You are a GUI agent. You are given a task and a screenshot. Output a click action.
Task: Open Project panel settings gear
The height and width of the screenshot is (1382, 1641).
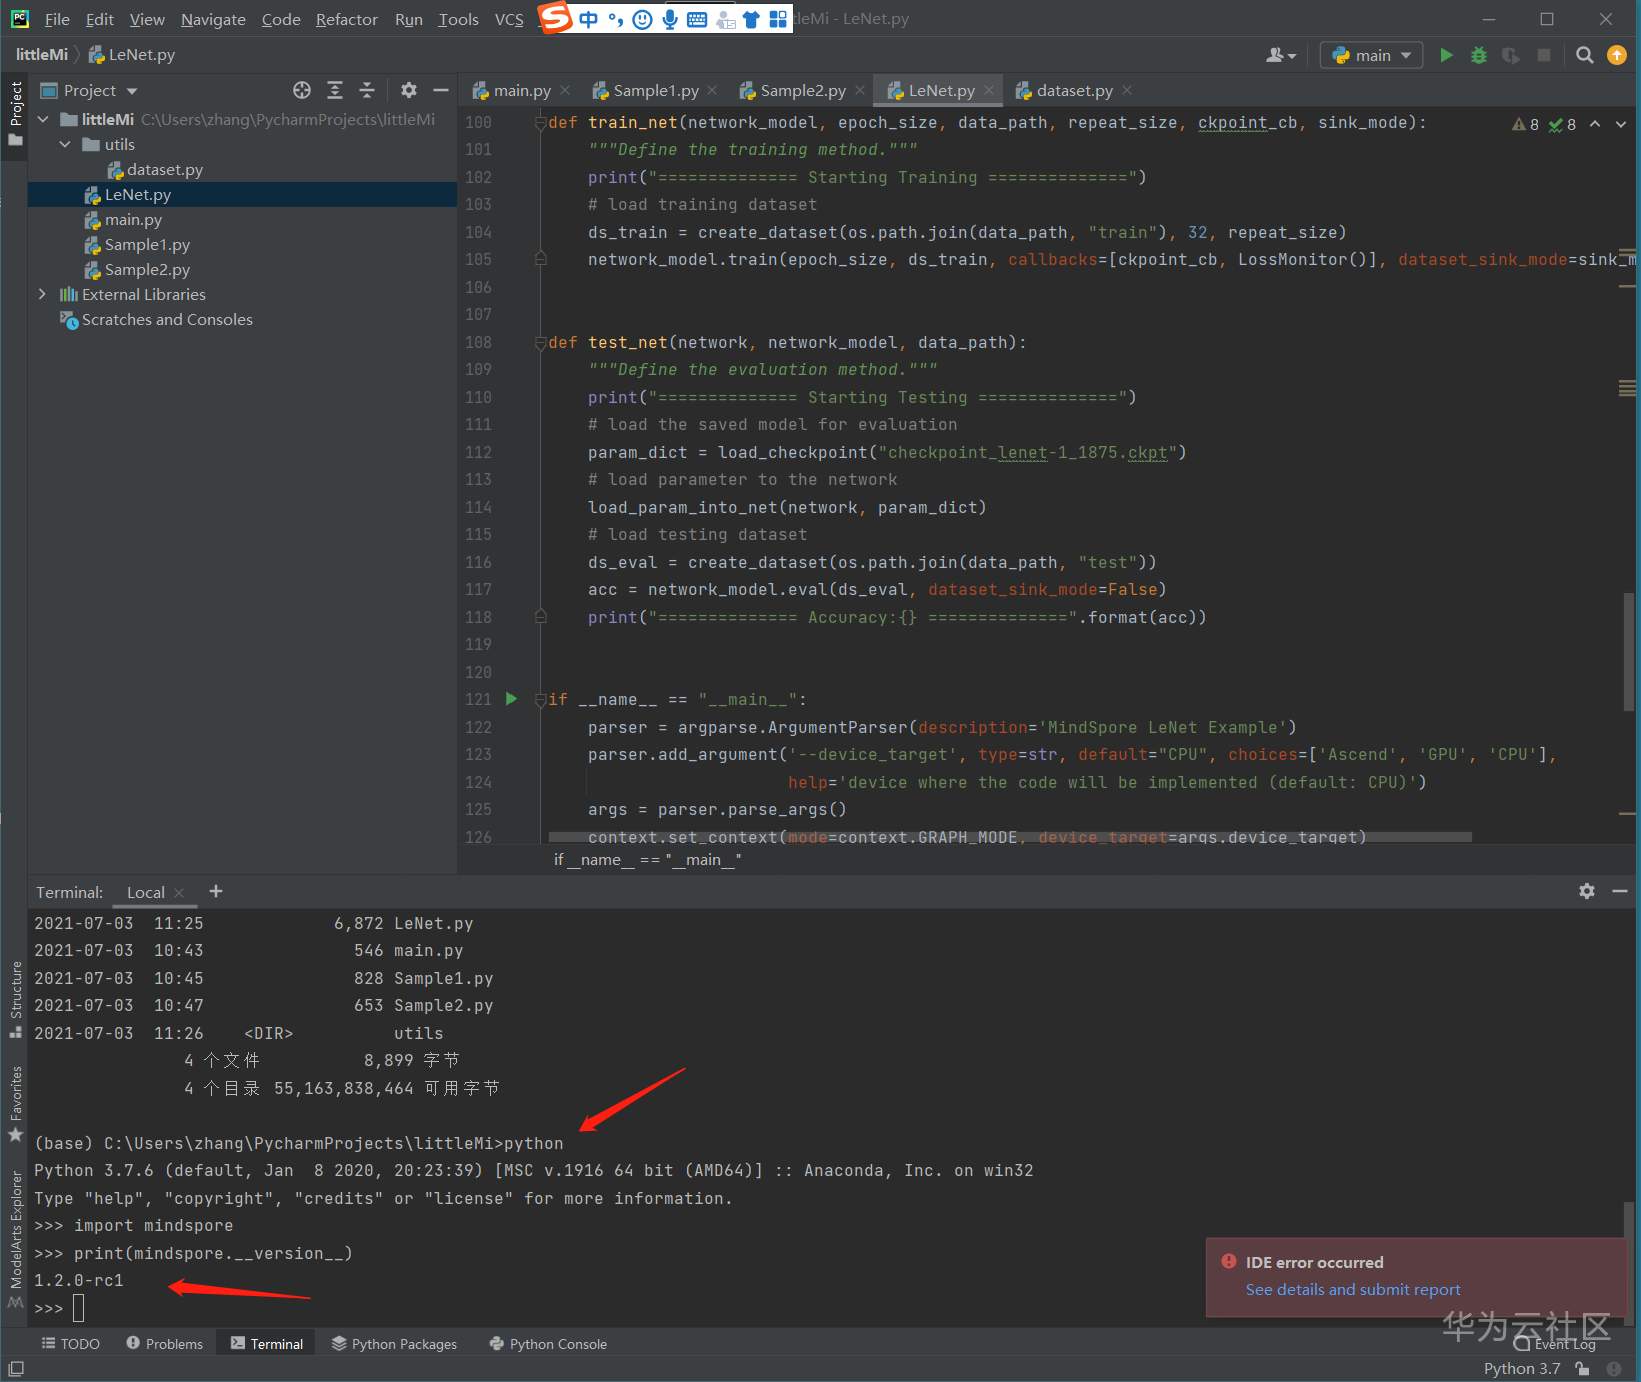[x=408, y=90]
